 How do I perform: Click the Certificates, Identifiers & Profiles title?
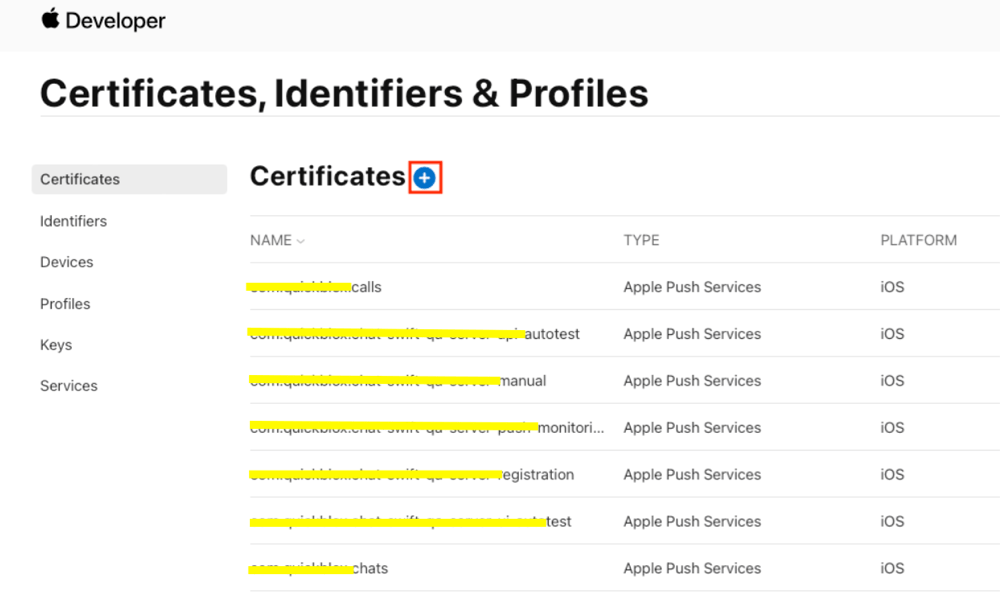click(344, 94)
